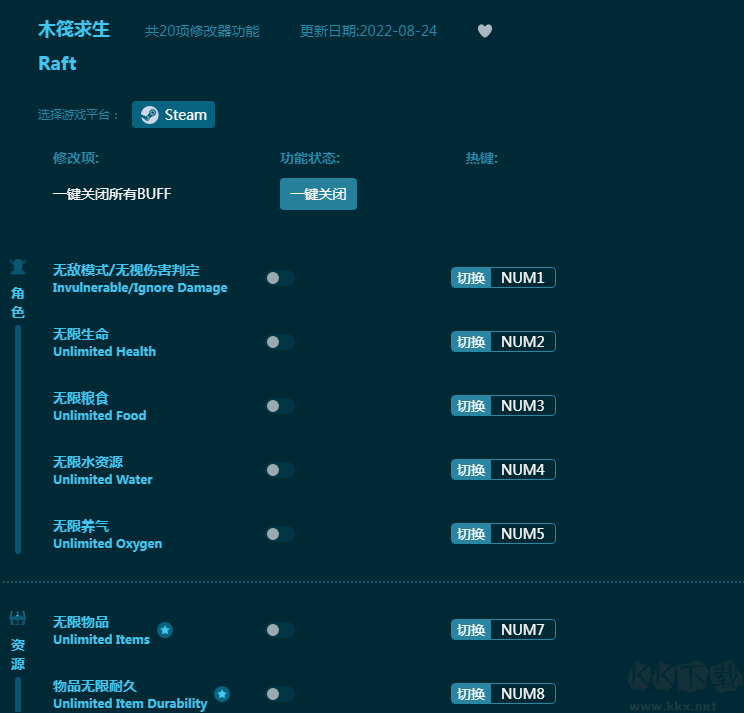744x713 pixels.
Task: Click the Unlimited Oxygen label
Action: 108,544
